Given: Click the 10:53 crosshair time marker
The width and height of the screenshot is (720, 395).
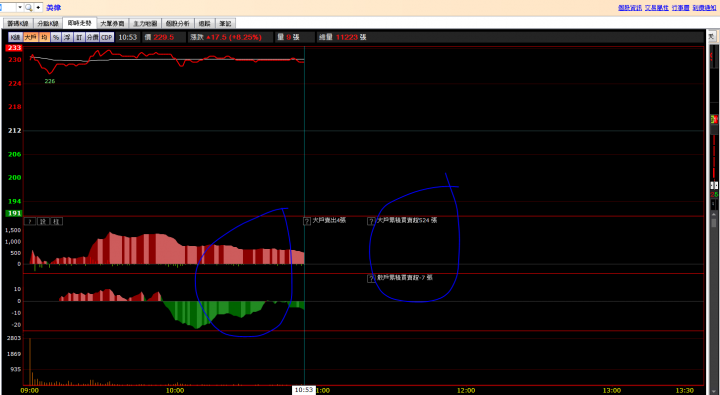Looking at the screenshot, I should (304, 390).
